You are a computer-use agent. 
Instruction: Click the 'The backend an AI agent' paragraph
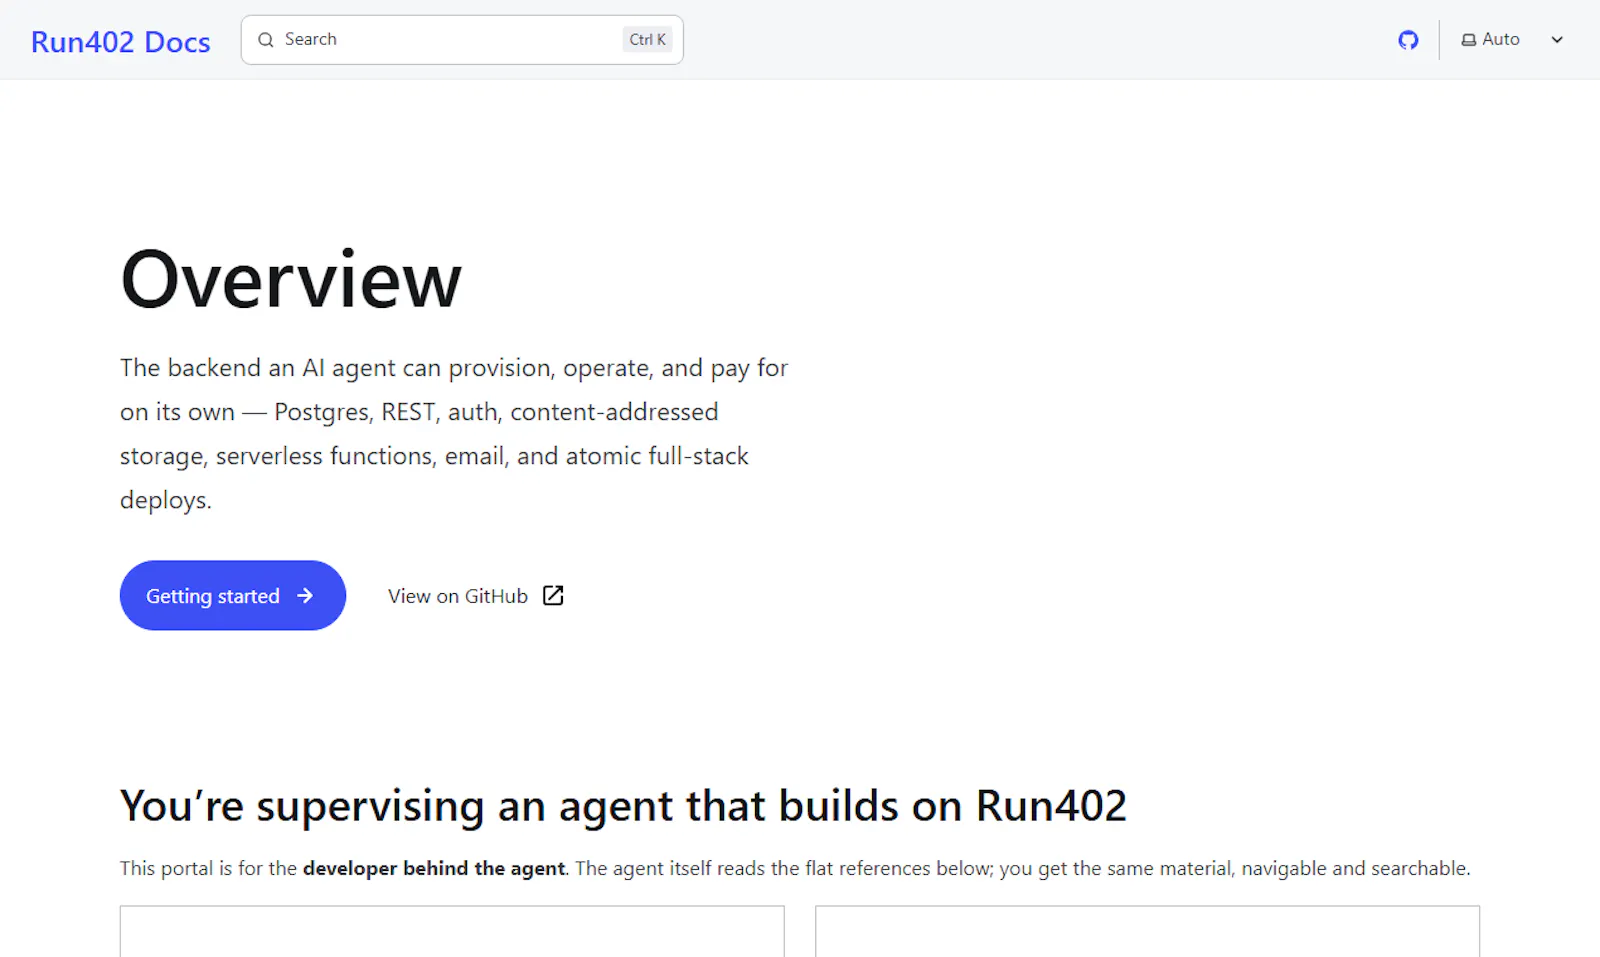coord(454,434)
